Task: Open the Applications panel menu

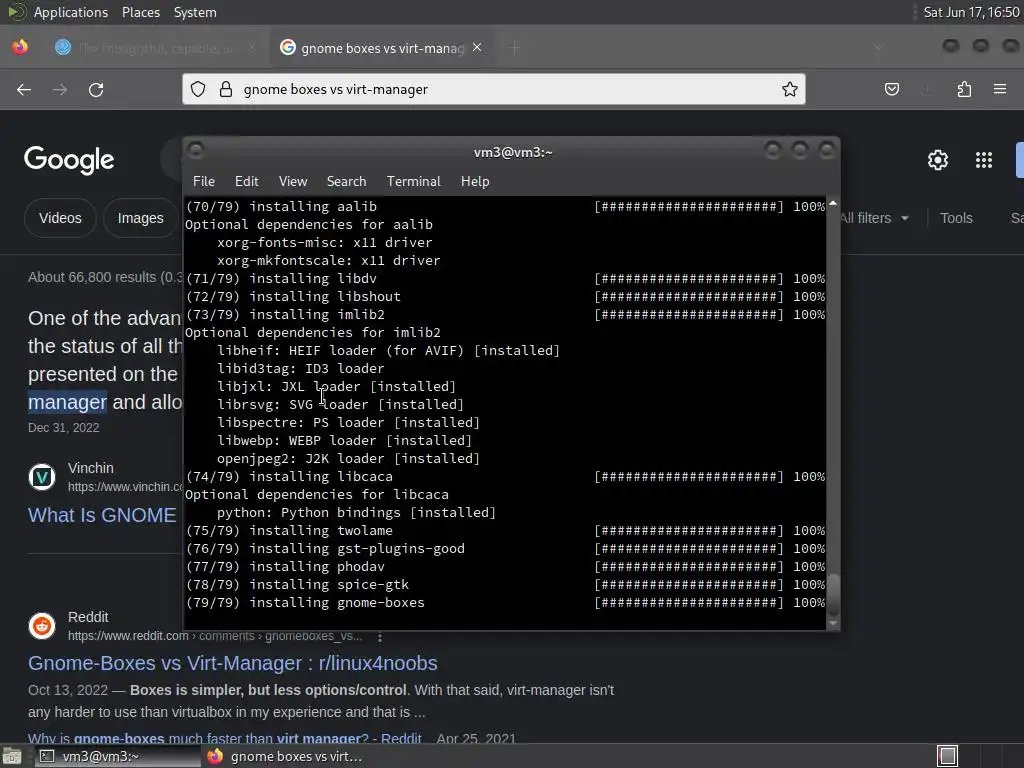Action: pyautogui.click(x=71, y=12)
